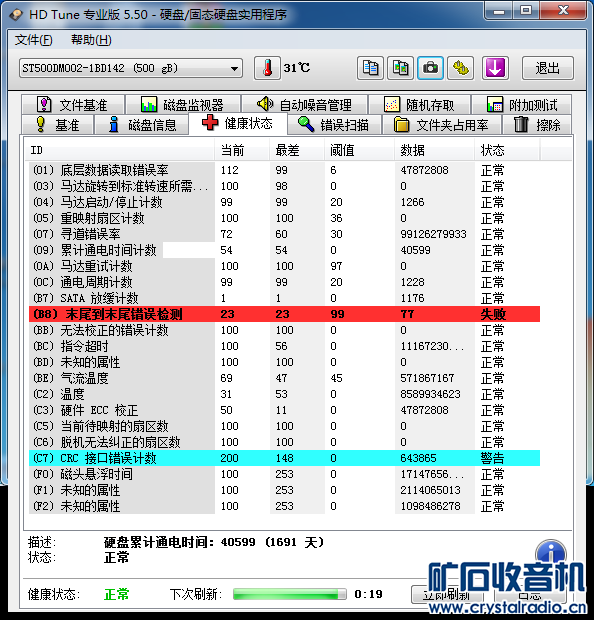The image size is (594, 620).
Task: Minimize the HD Tune window
Action: coord(499,11)
